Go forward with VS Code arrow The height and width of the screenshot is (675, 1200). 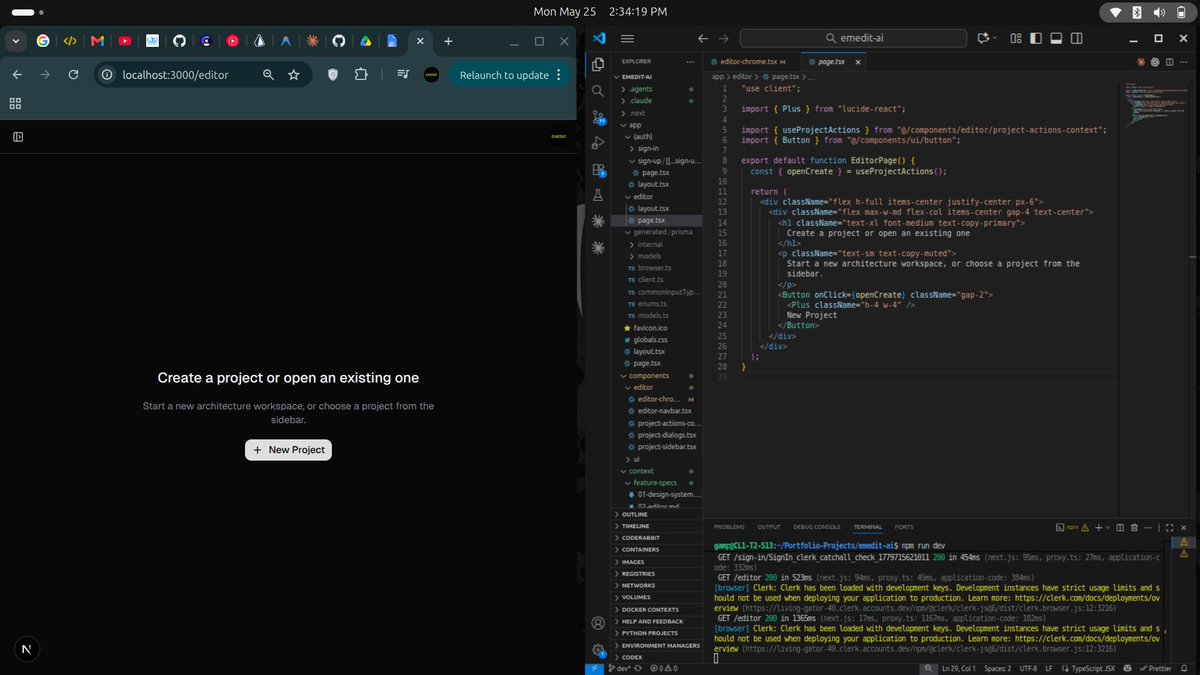tap(724, 38)
